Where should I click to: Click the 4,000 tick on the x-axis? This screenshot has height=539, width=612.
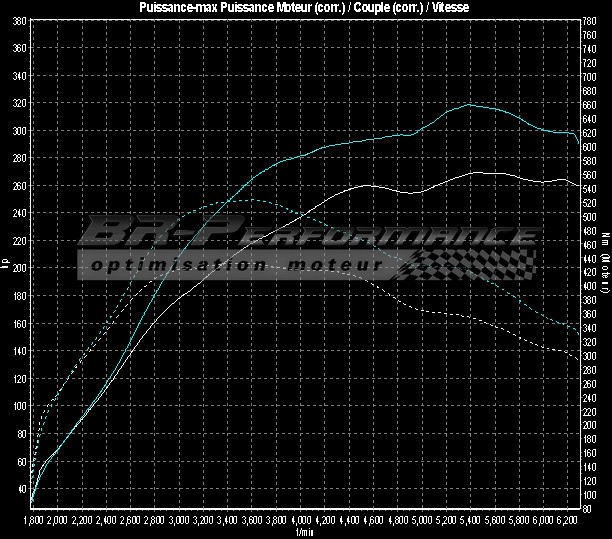[299, 520]
